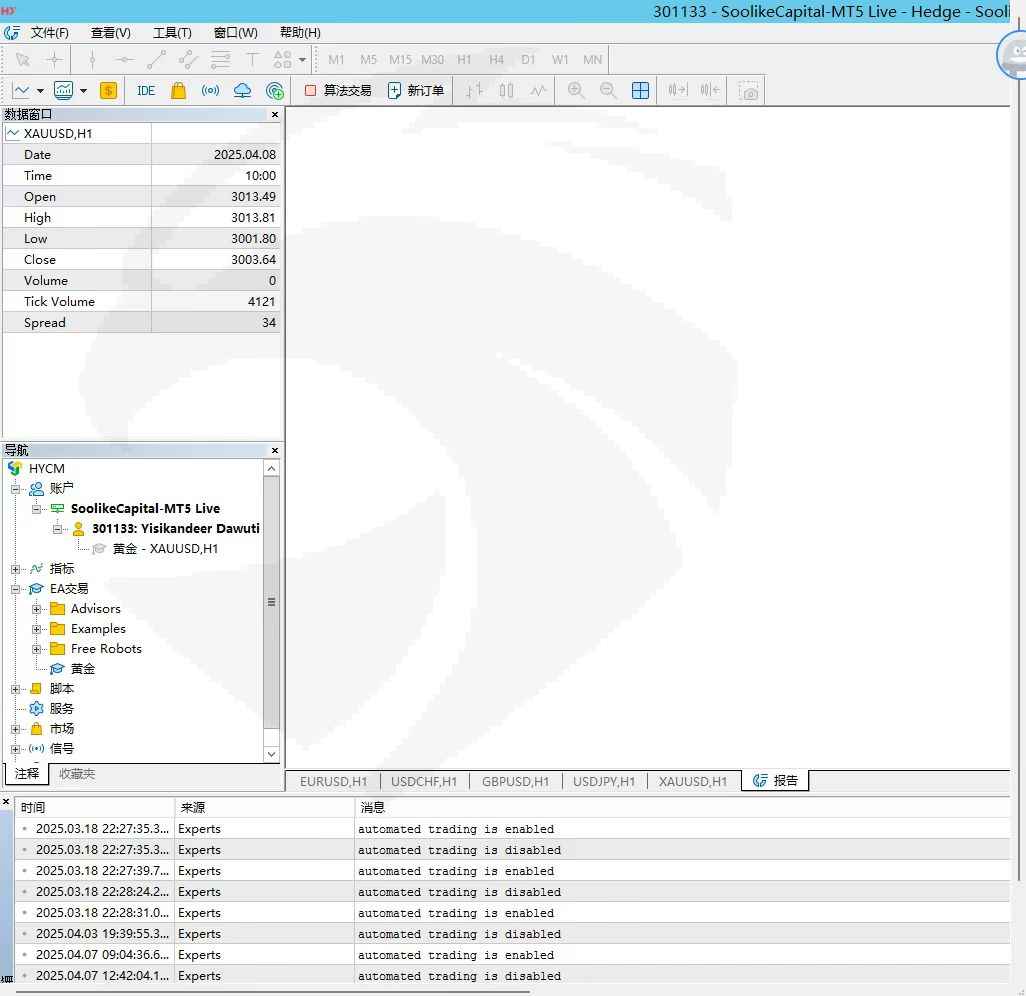Open Signals icon in the toolbar
Image resolution: width=1026 pixels, height=996 pixels.
tap(210, 91)
